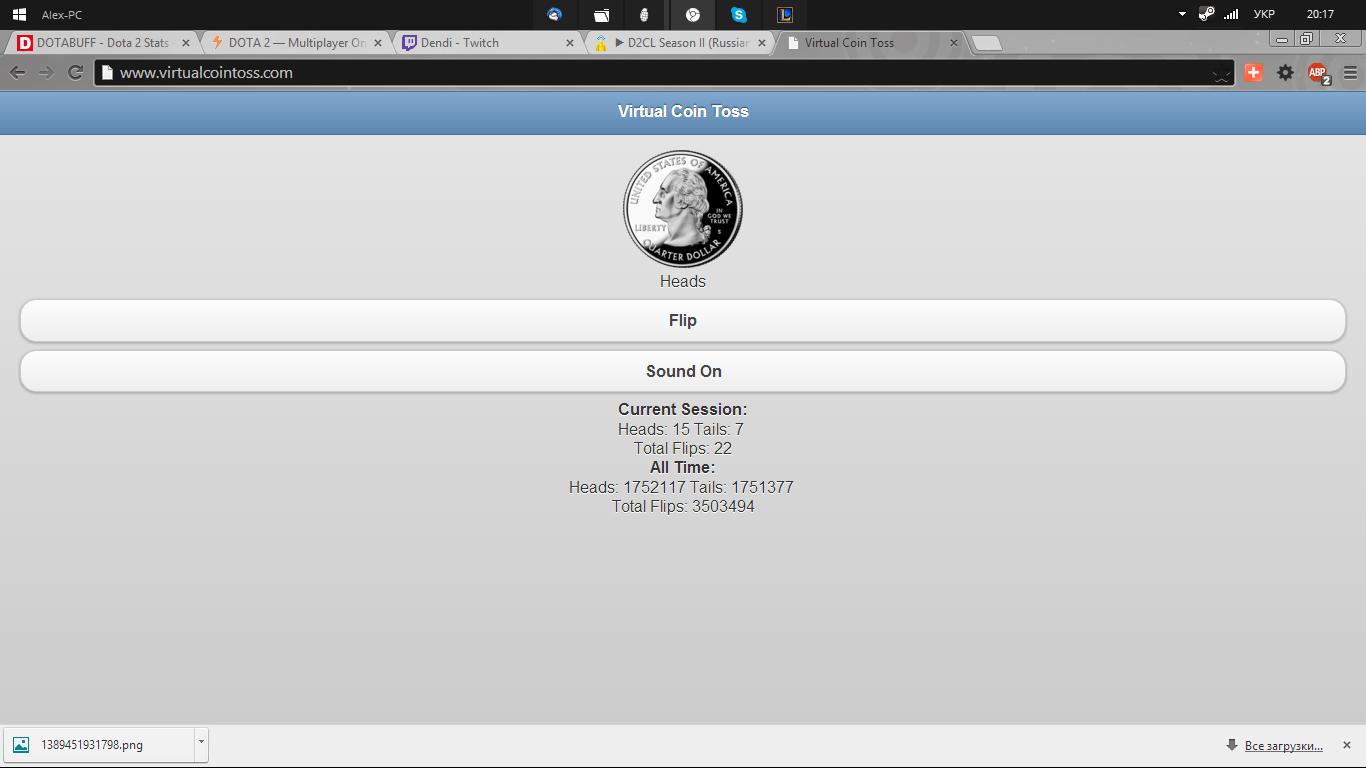1366x768 pixels.
Task: Click the Windows Start icon
Action: (x=19, y=14)
